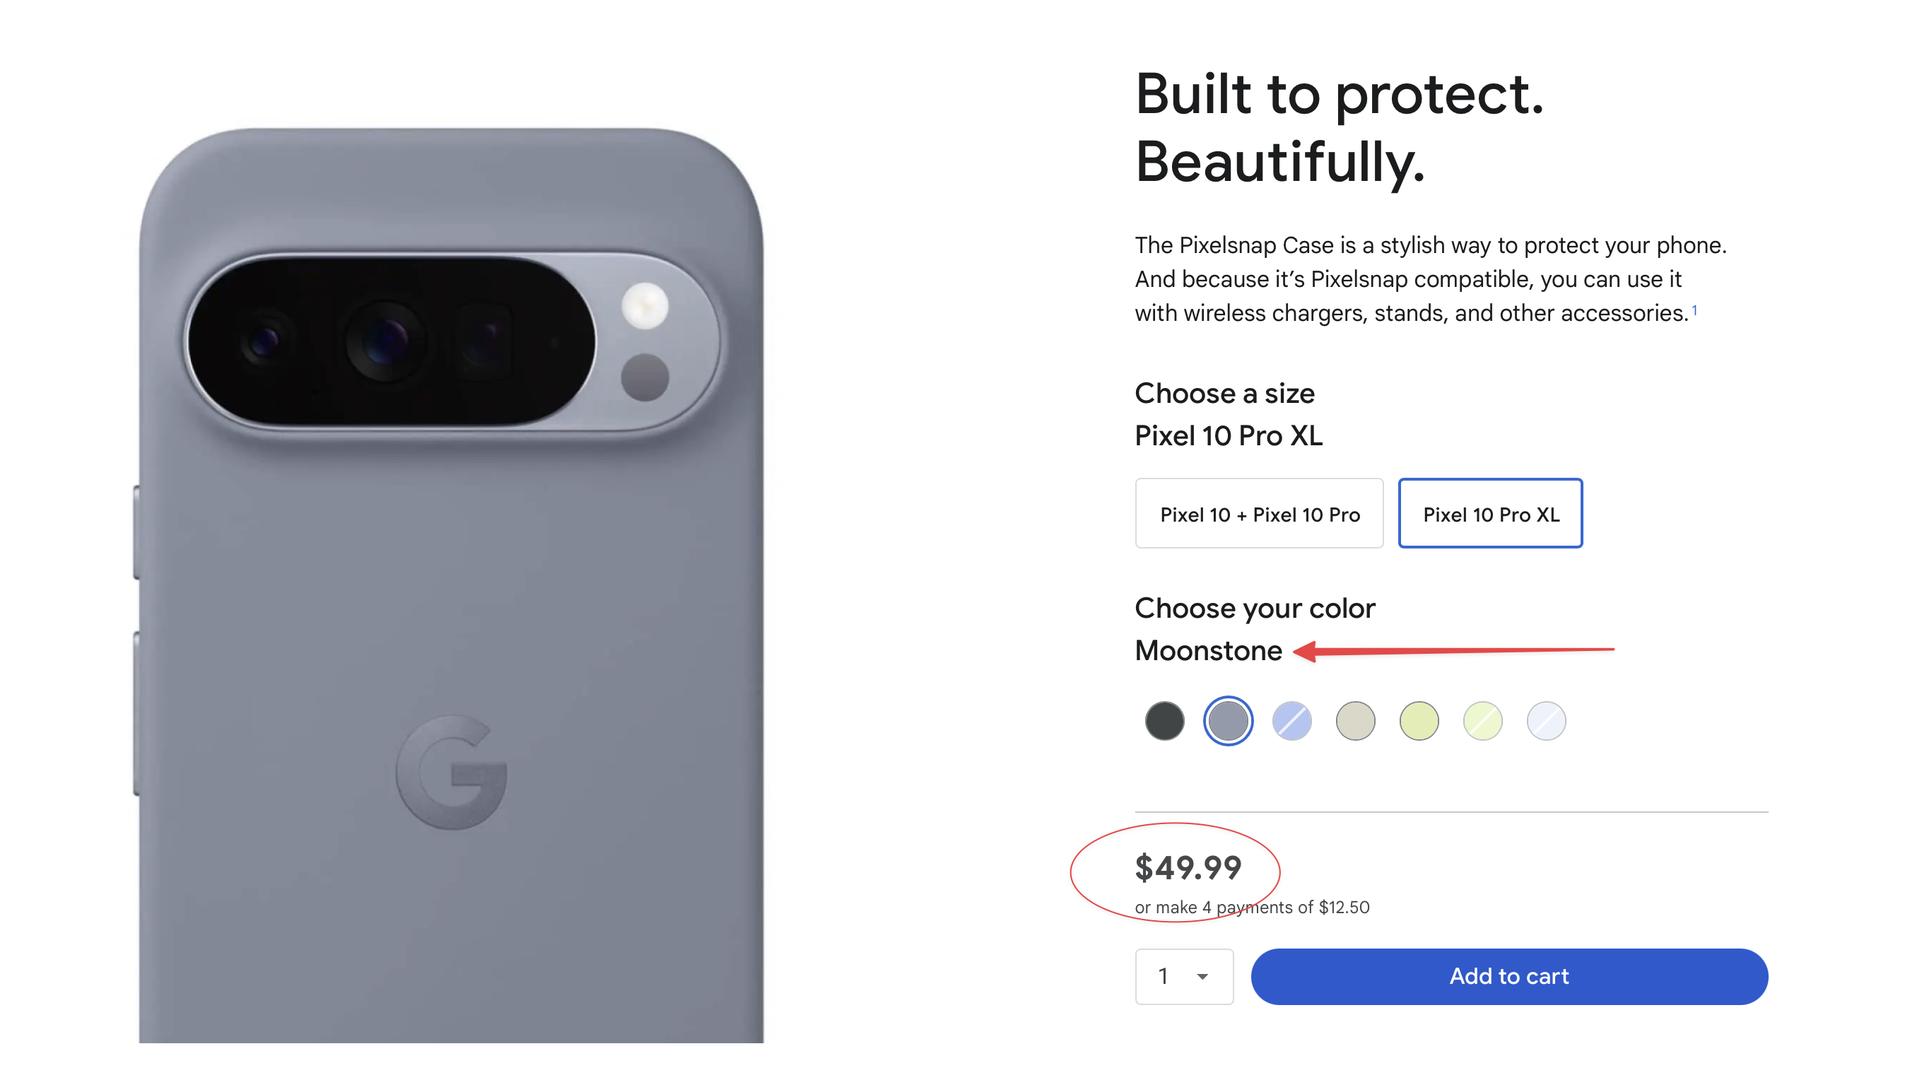Click the Add to cart button
This screenshot has width=1910, height=1080.
coord(1509,976)
